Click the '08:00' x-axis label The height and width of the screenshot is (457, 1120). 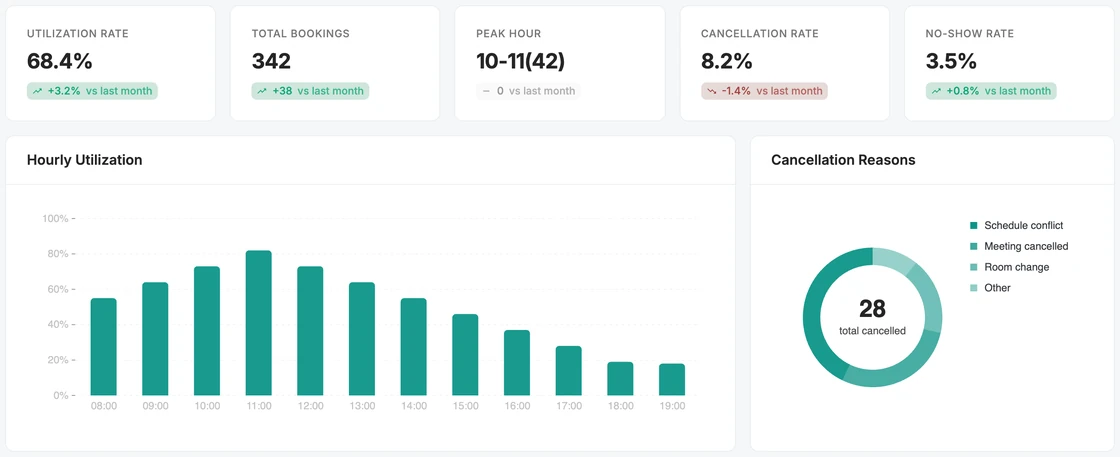[104, 406]
